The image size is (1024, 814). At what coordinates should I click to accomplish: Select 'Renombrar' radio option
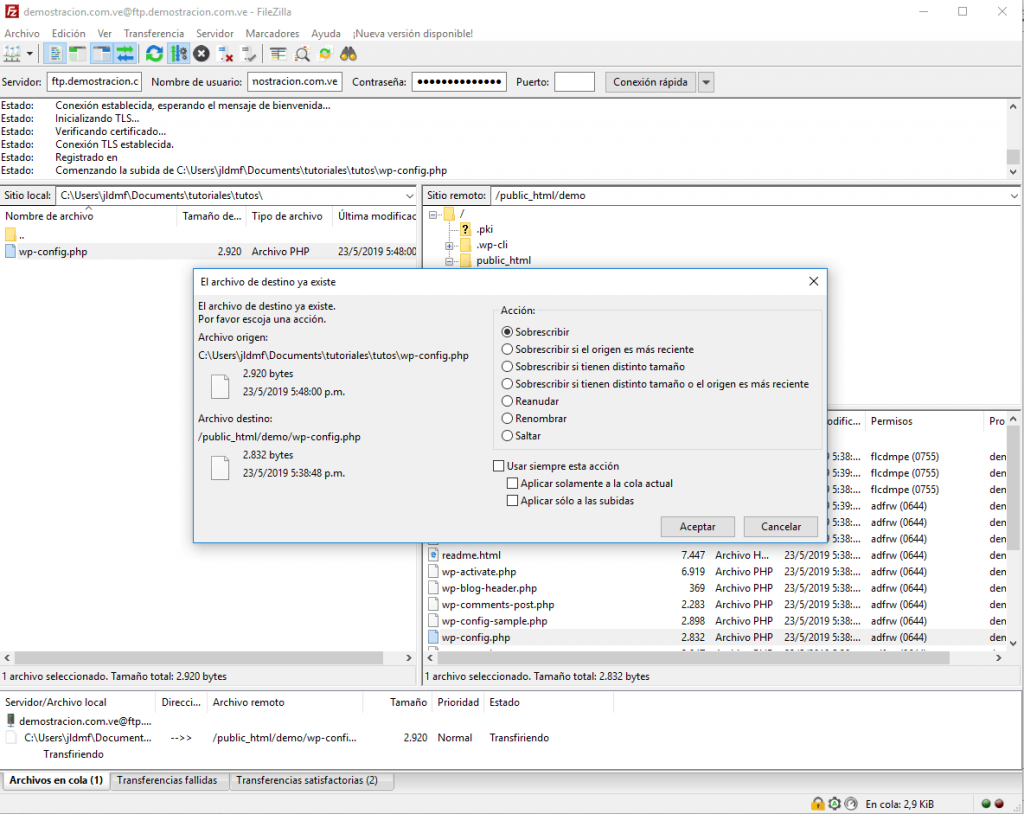[x=507, y=419]
